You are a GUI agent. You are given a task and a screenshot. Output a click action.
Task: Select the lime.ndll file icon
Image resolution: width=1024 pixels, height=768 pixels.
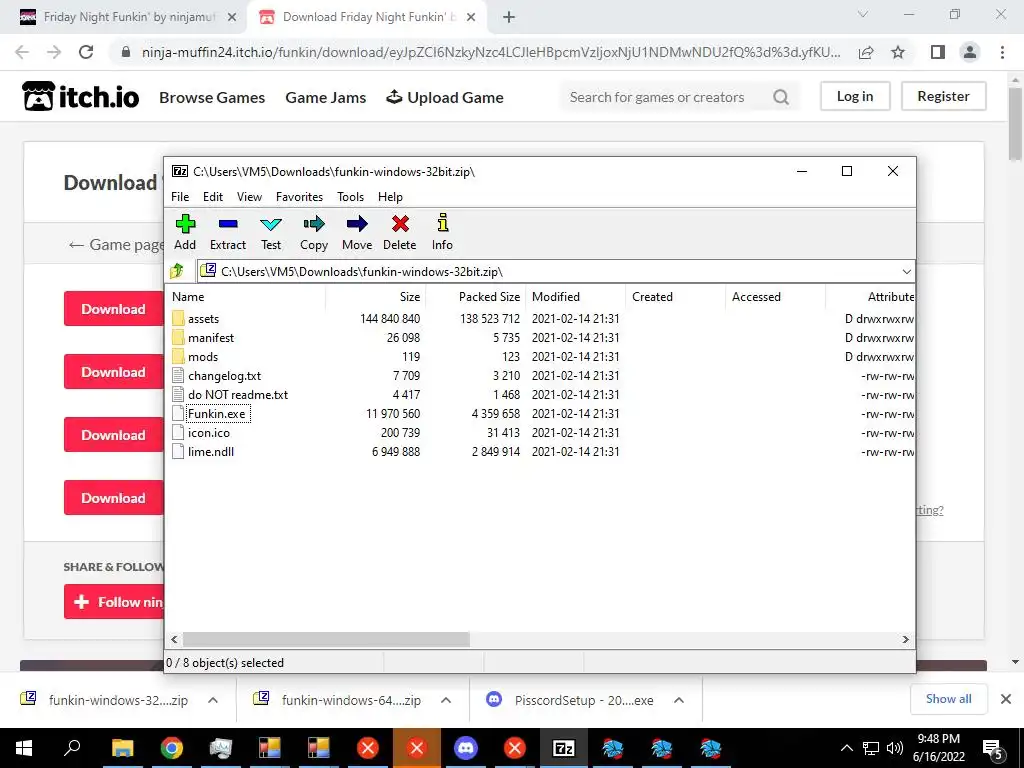(178, 451)
